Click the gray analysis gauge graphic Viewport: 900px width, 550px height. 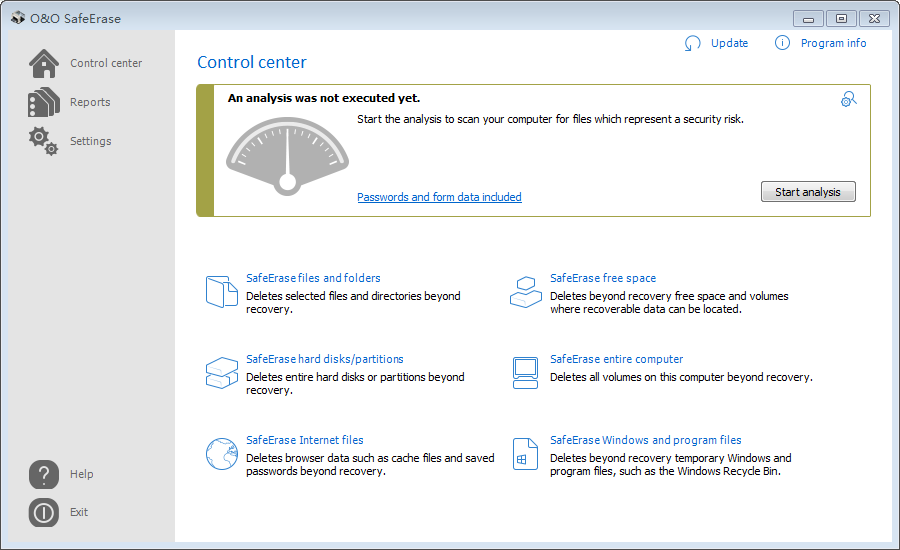click(288, 156)
